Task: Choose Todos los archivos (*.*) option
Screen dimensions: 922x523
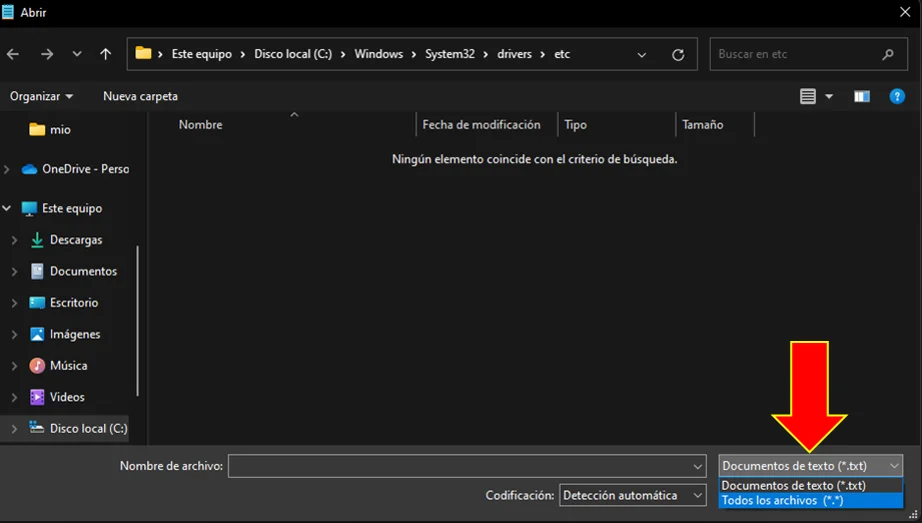Action: coord(811,501)
